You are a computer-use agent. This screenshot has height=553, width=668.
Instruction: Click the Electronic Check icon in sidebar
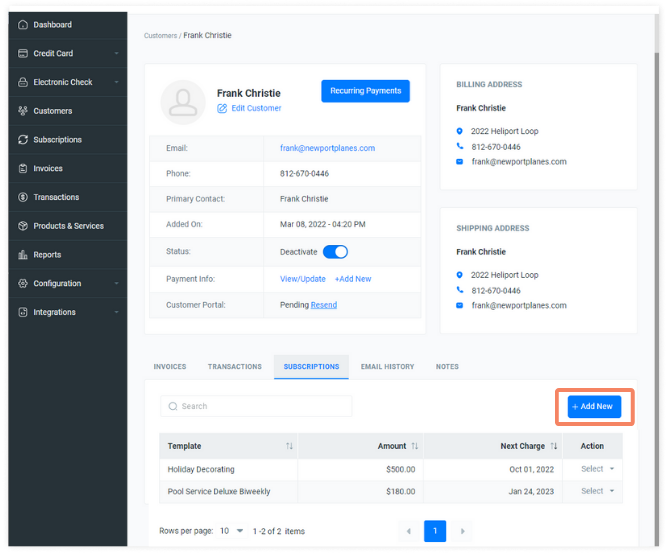[23, 82]
